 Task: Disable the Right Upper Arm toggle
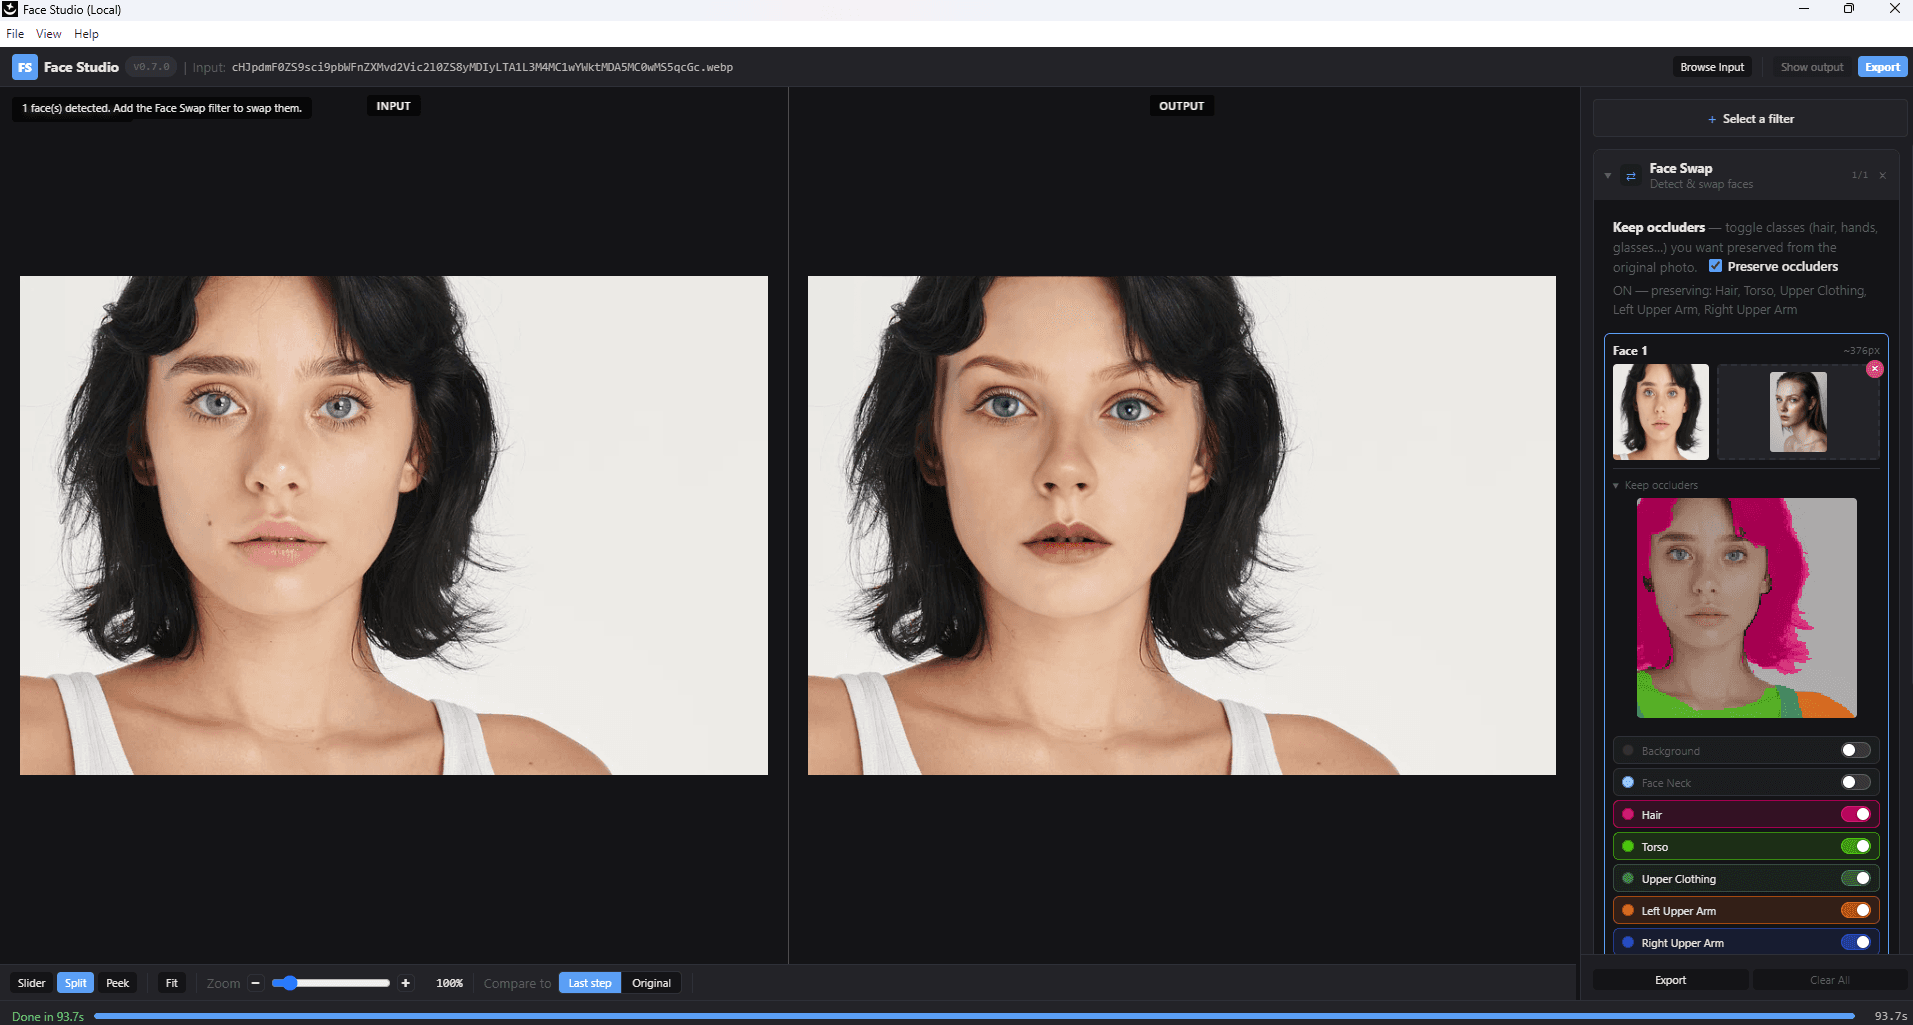click(x=1856, y=942)
